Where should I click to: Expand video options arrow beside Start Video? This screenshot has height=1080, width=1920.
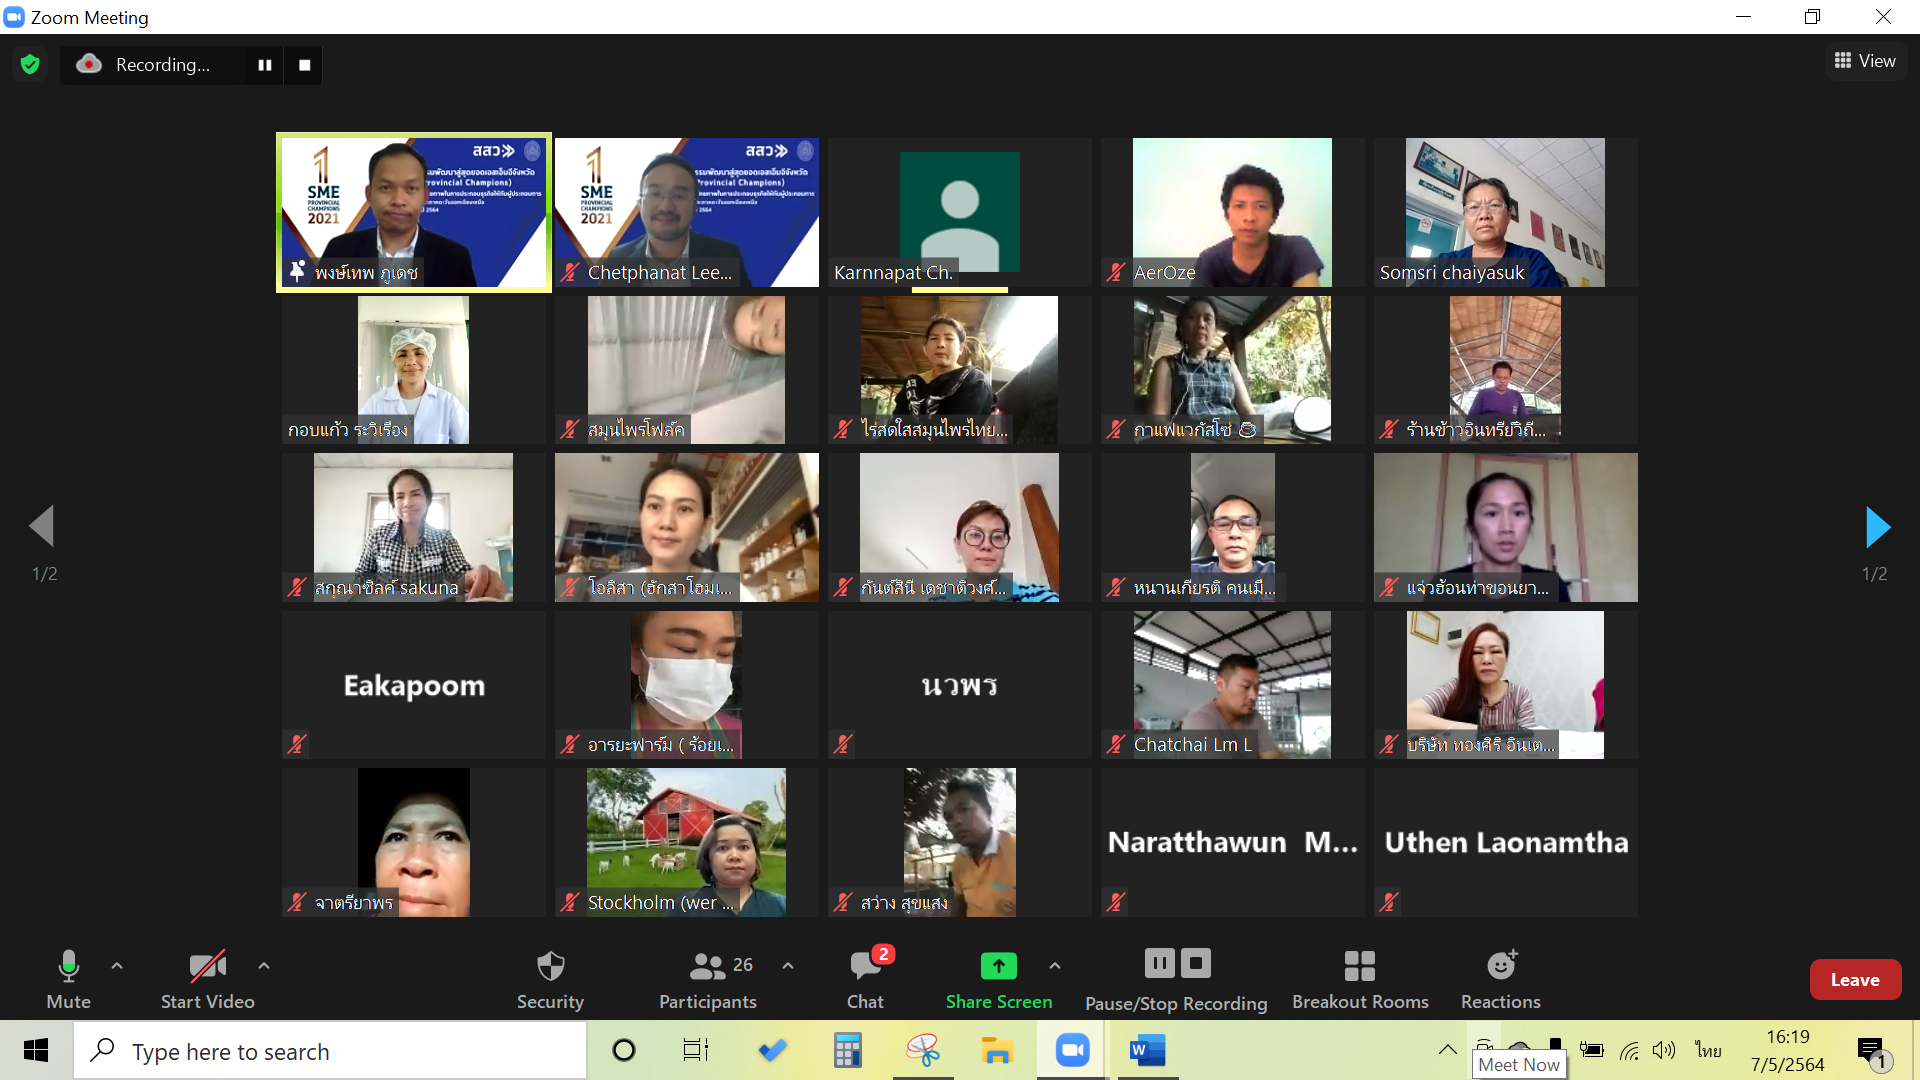[264, 966]
